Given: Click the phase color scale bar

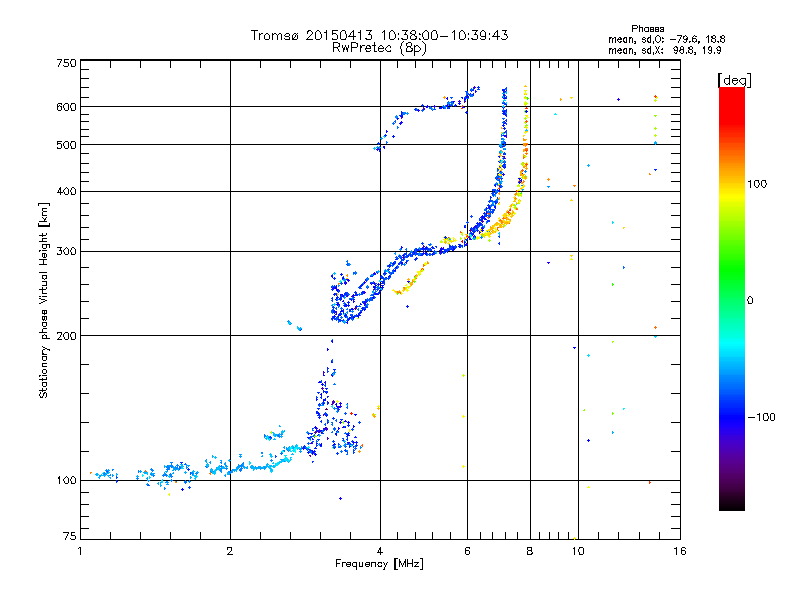Looking at the screenshot, I should click(732, 298).
